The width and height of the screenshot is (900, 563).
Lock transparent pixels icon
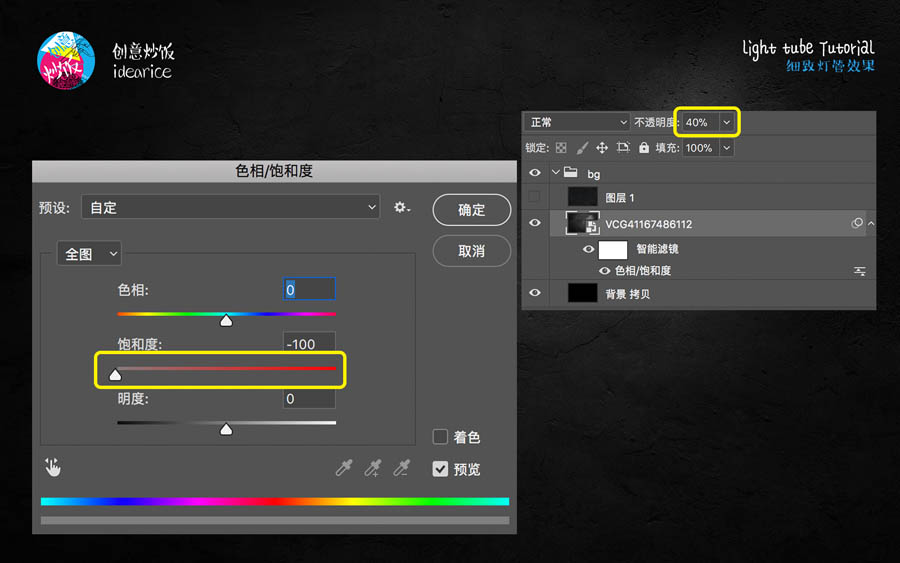tap(561, 148)
